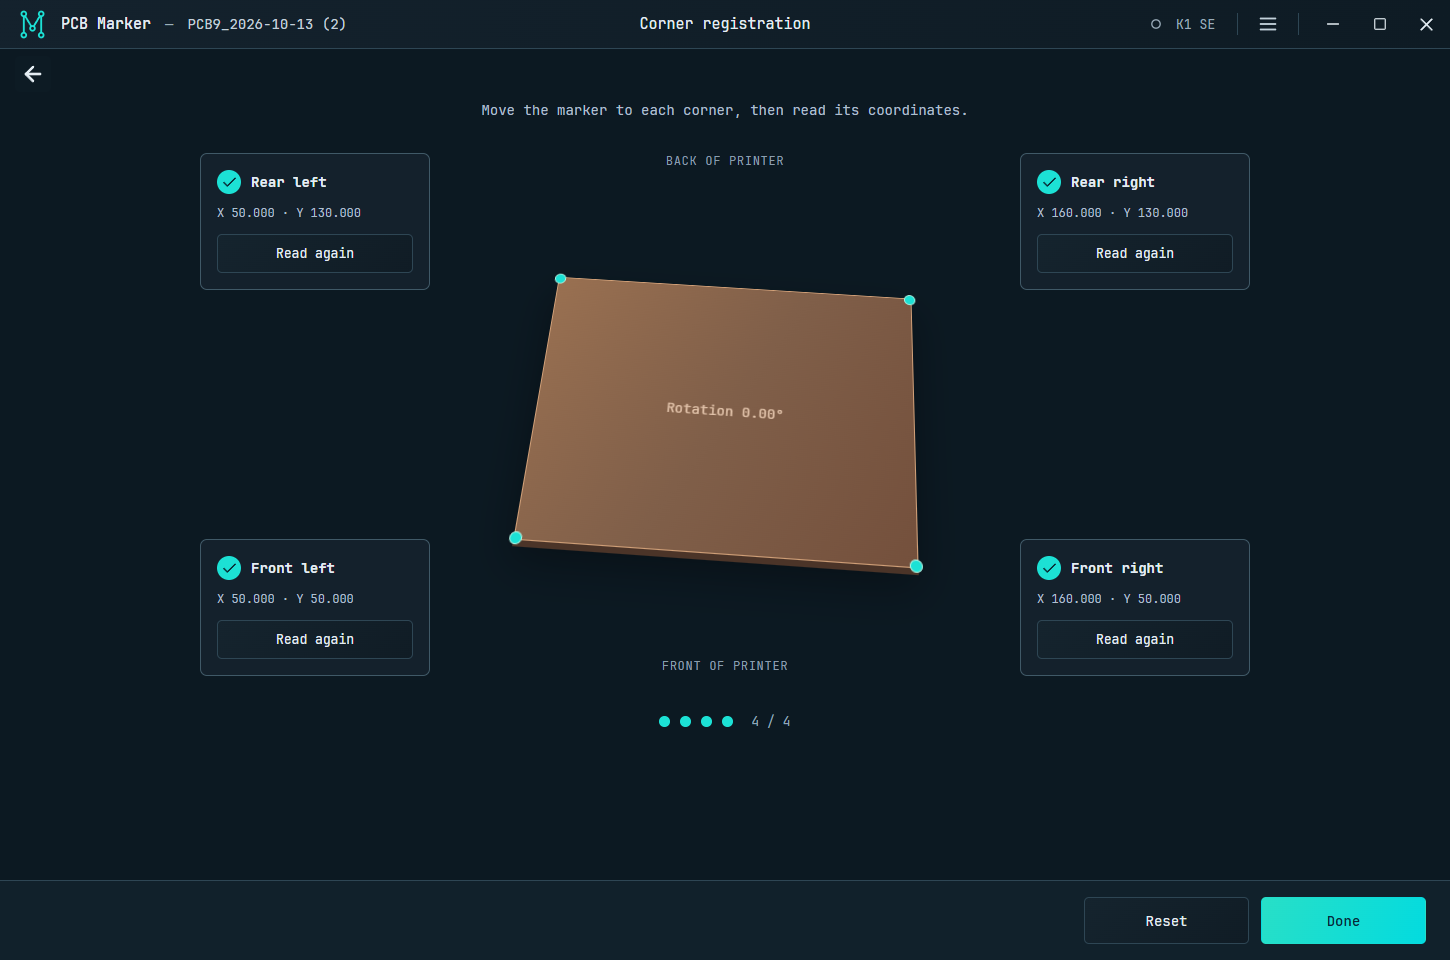Click the Corner registration title
The height and width of the screenshot is (960, 1450).
click(x=725, y=24)
